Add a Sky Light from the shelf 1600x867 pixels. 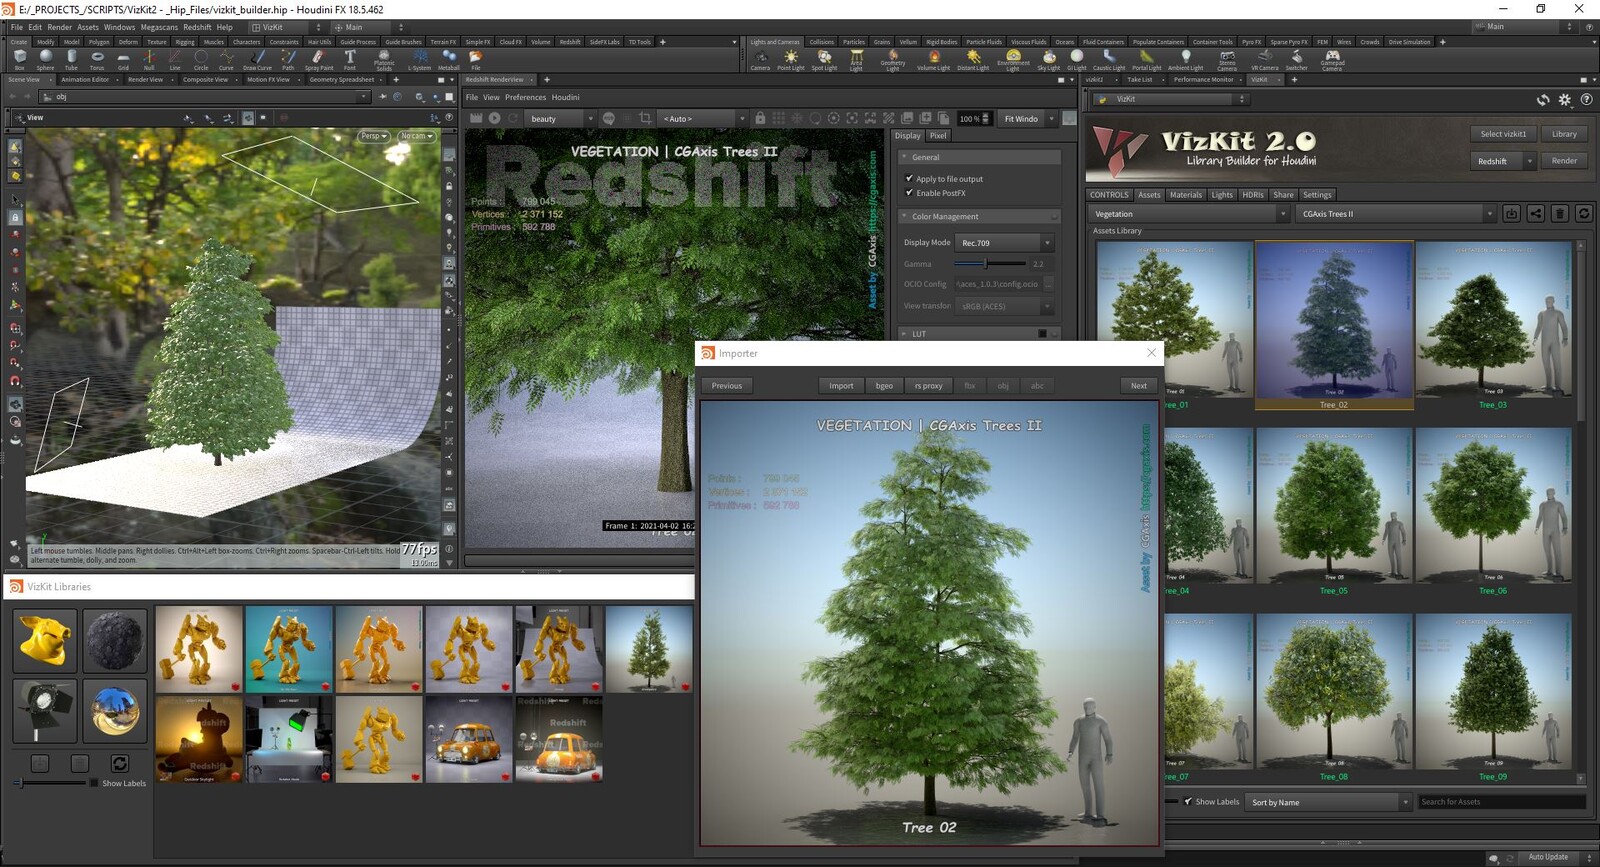[1048, 60]
